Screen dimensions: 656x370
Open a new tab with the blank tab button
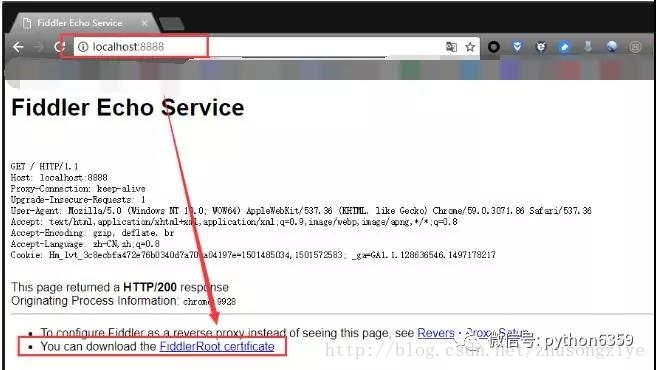coord(172,24)
